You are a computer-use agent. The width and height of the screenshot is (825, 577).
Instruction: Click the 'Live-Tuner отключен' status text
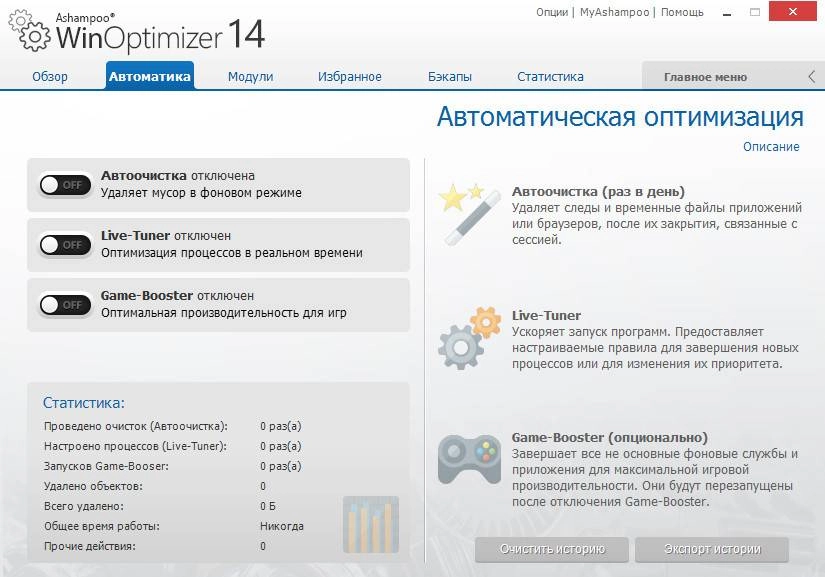(x=166, y=236)
